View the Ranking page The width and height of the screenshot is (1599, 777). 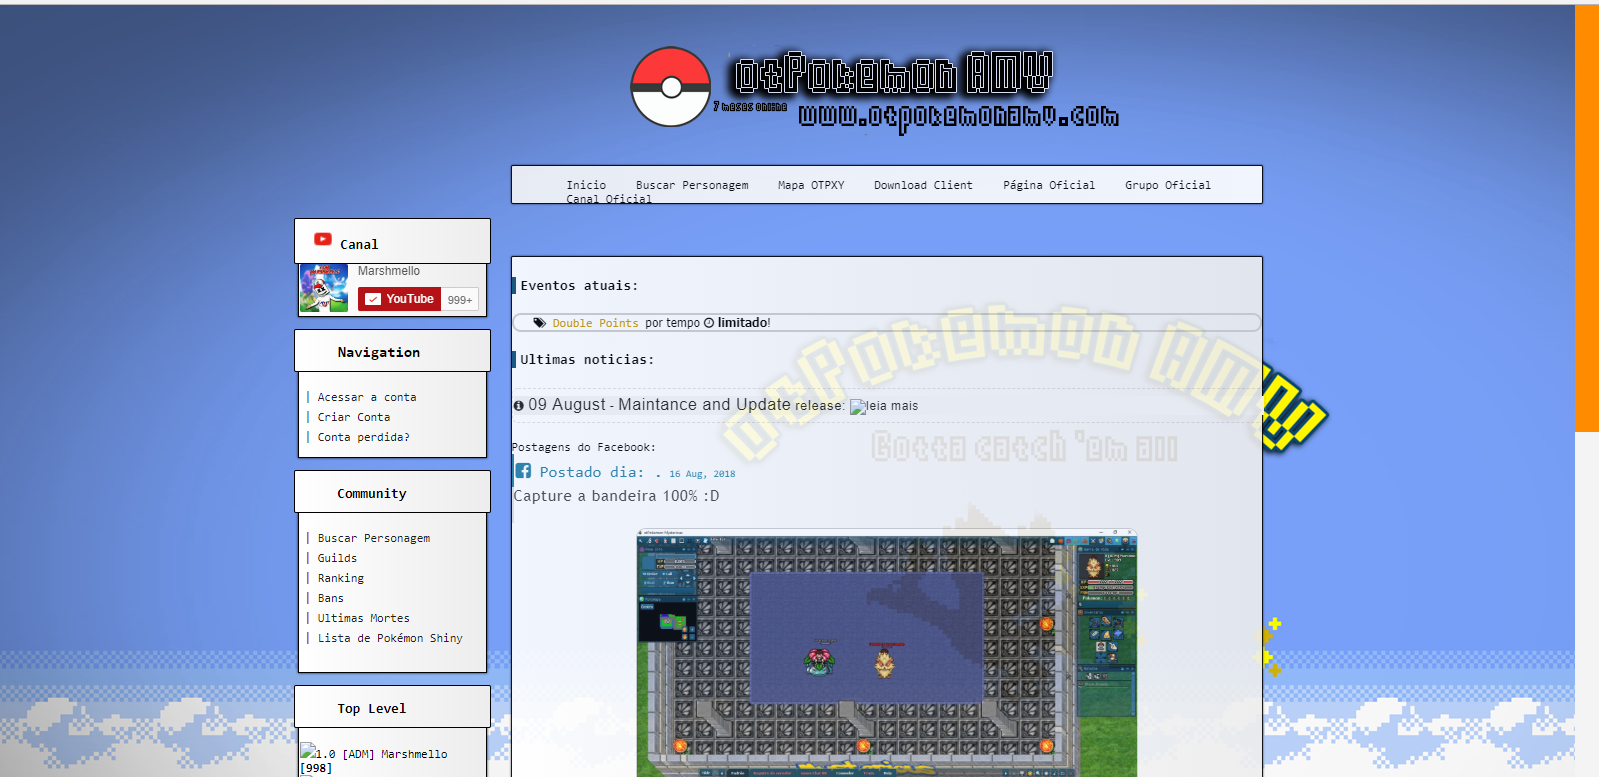click(341, 578)
